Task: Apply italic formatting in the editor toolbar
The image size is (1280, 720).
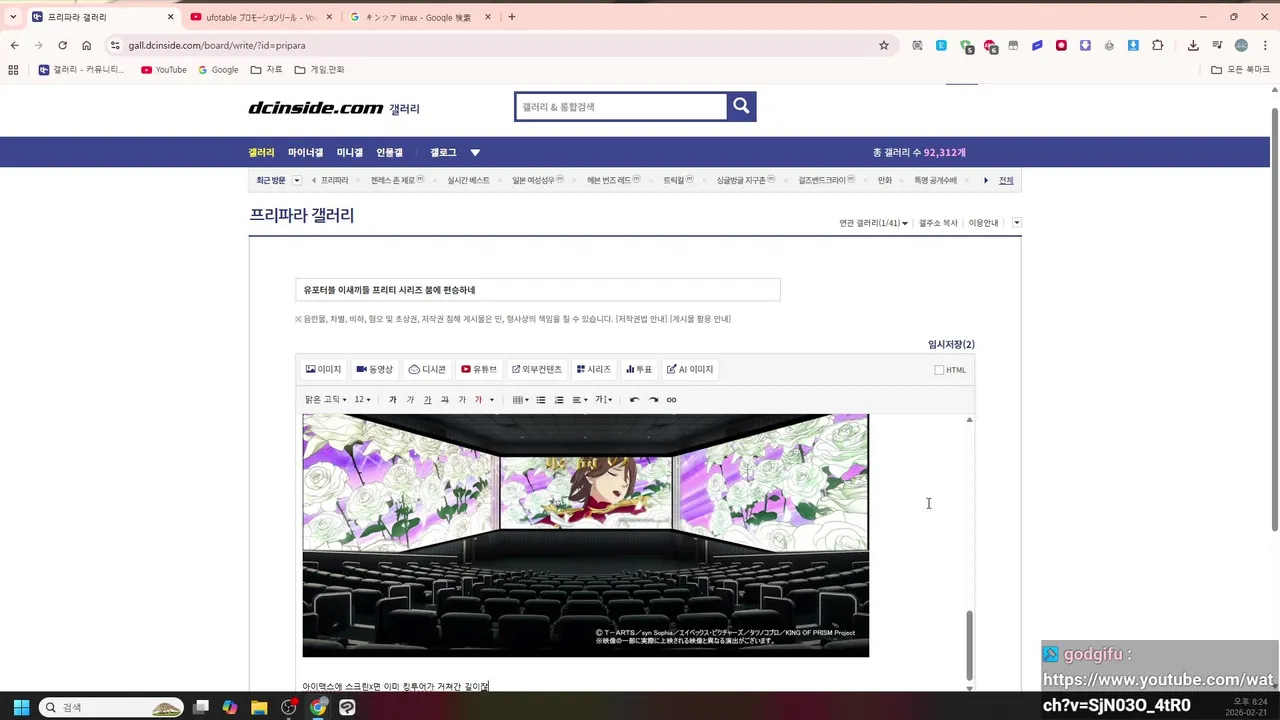Action: pos(410,400)
